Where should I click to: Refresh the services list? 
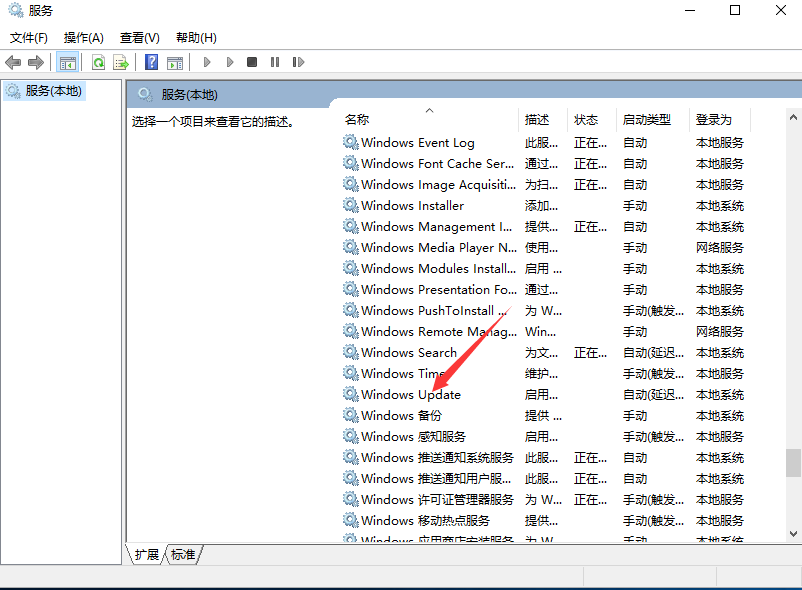(97, 61)
